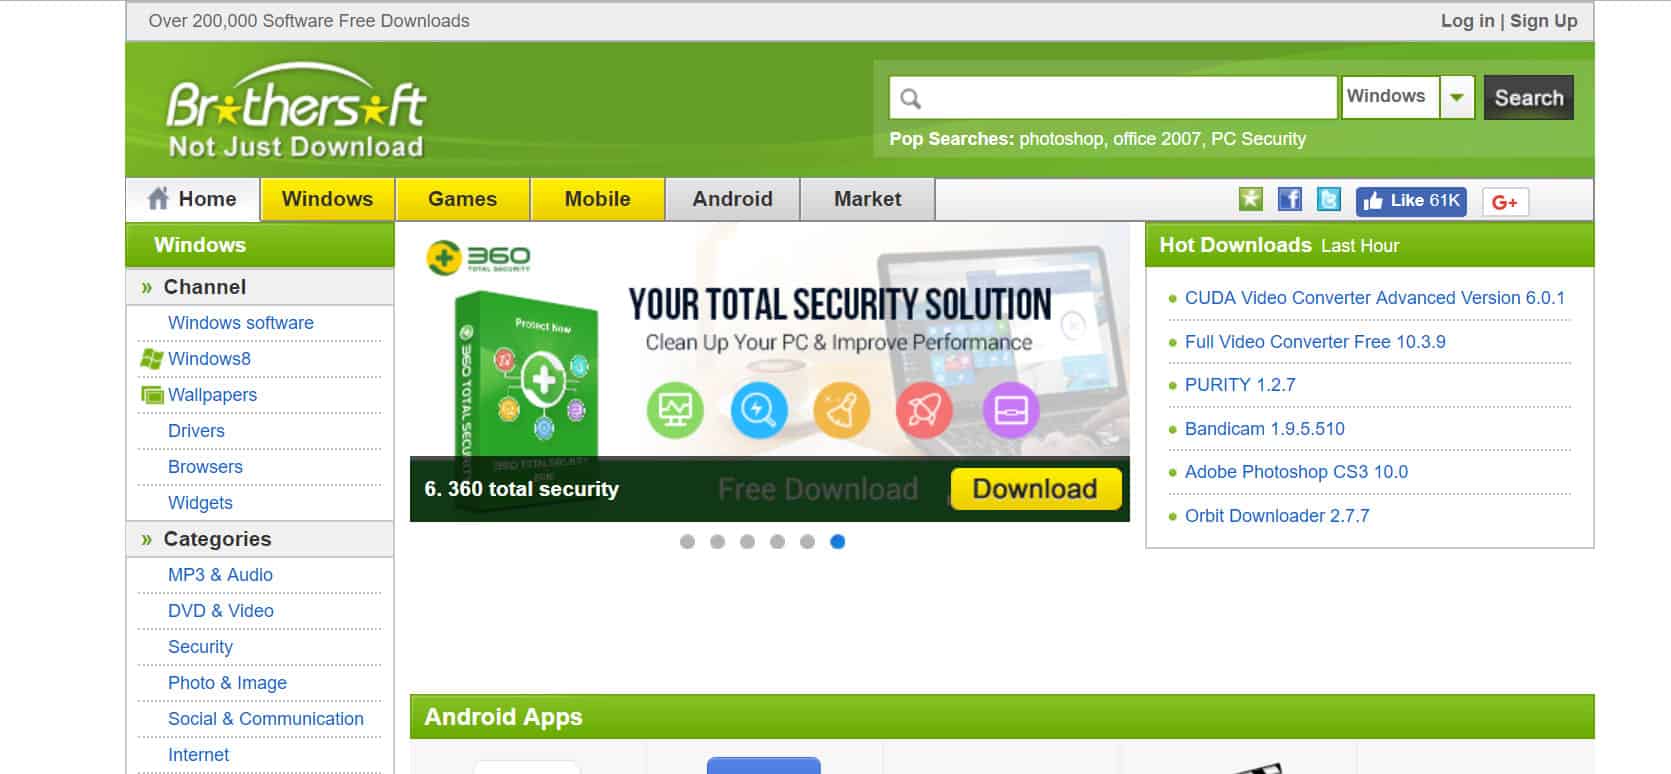This screenshot has height=774, width=1671.
Task: Click the Google+ button
Action: 1505,202
